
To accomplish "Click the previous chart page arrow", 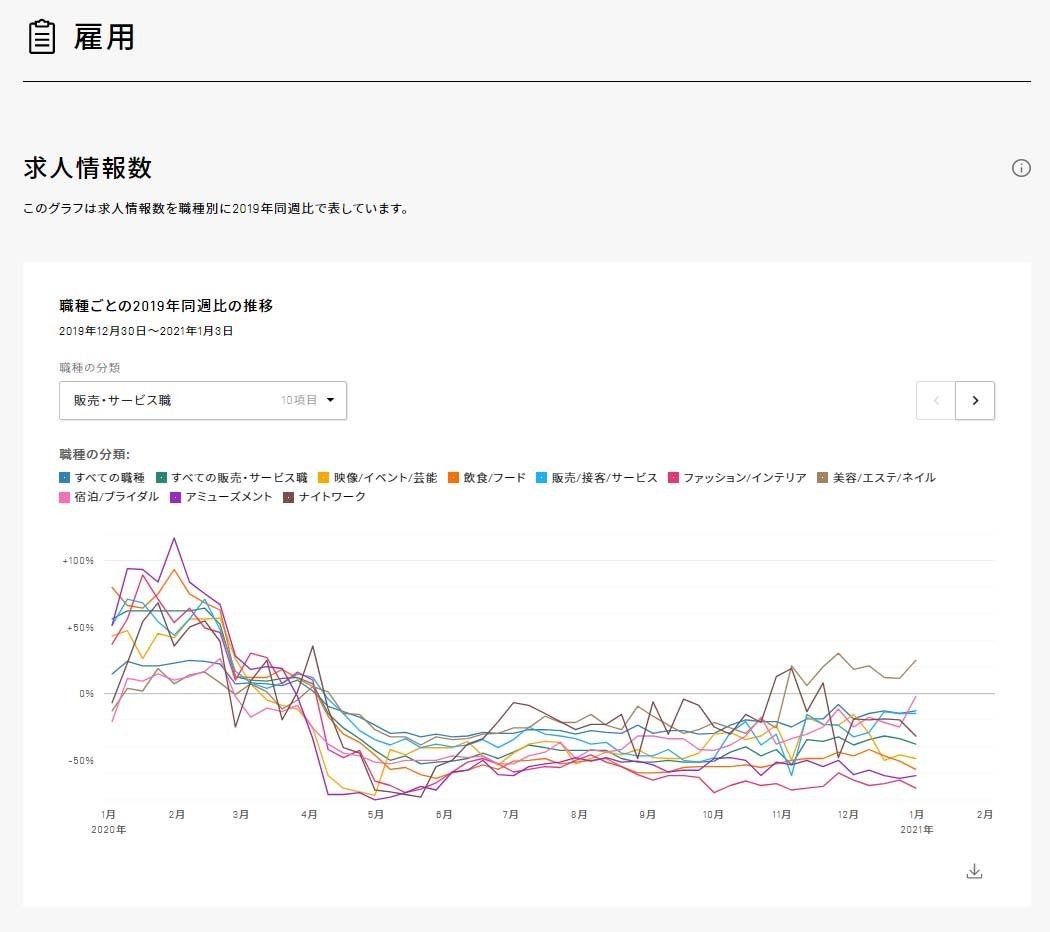I will 936,401.
